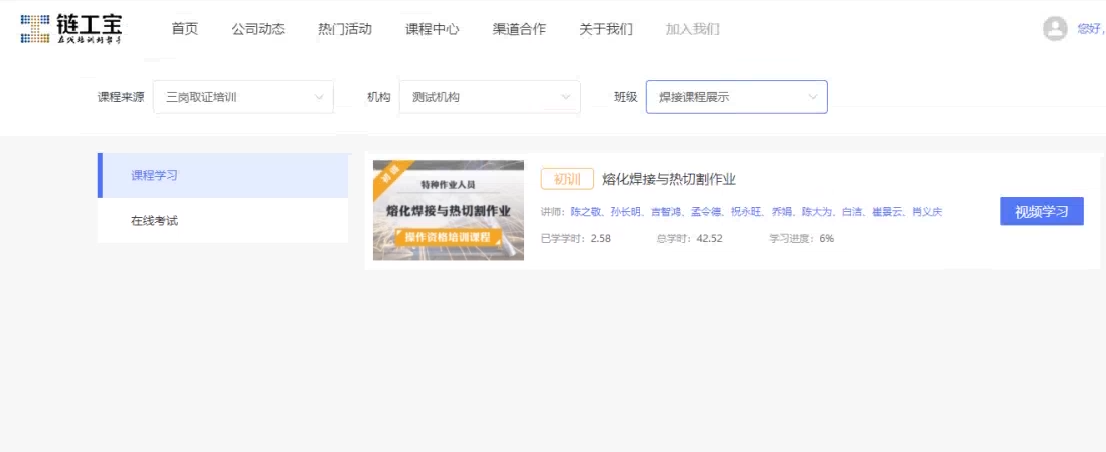The image size is (1106, 452).
Task: Click the 链工宝 logo
Action: 71,29
